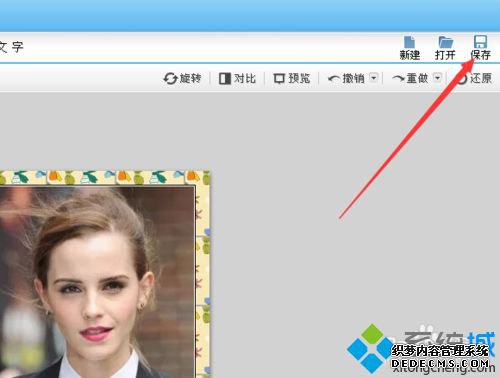Click the 打开 text label

pos(445,55)
